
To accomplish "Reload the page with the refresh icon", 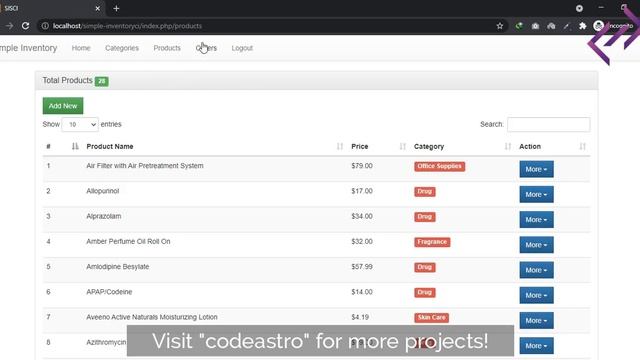I will 25,26.
